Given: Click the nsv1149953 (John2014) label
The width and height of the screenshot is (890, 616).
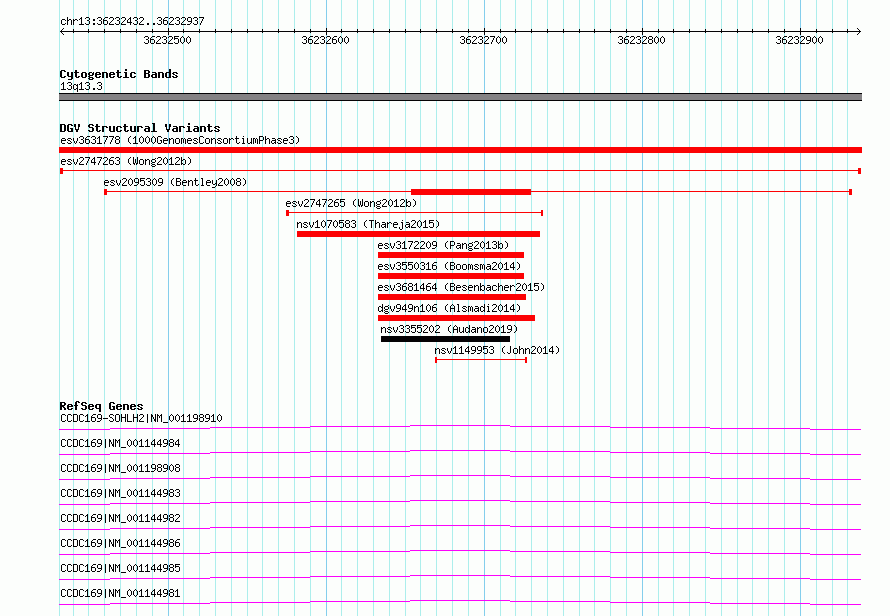Looking at the screenshot, I should (x=497, y=350).
